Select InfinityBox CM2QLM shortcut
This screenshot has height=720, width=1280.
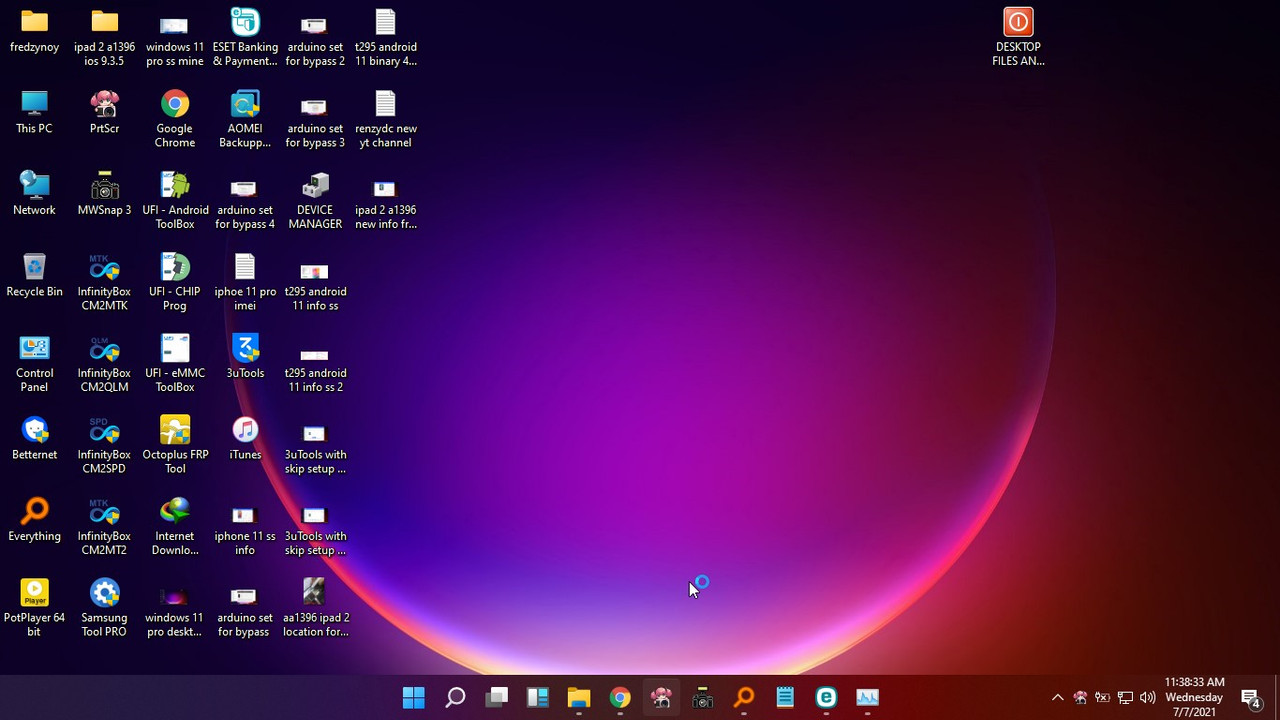click(105, 365)
